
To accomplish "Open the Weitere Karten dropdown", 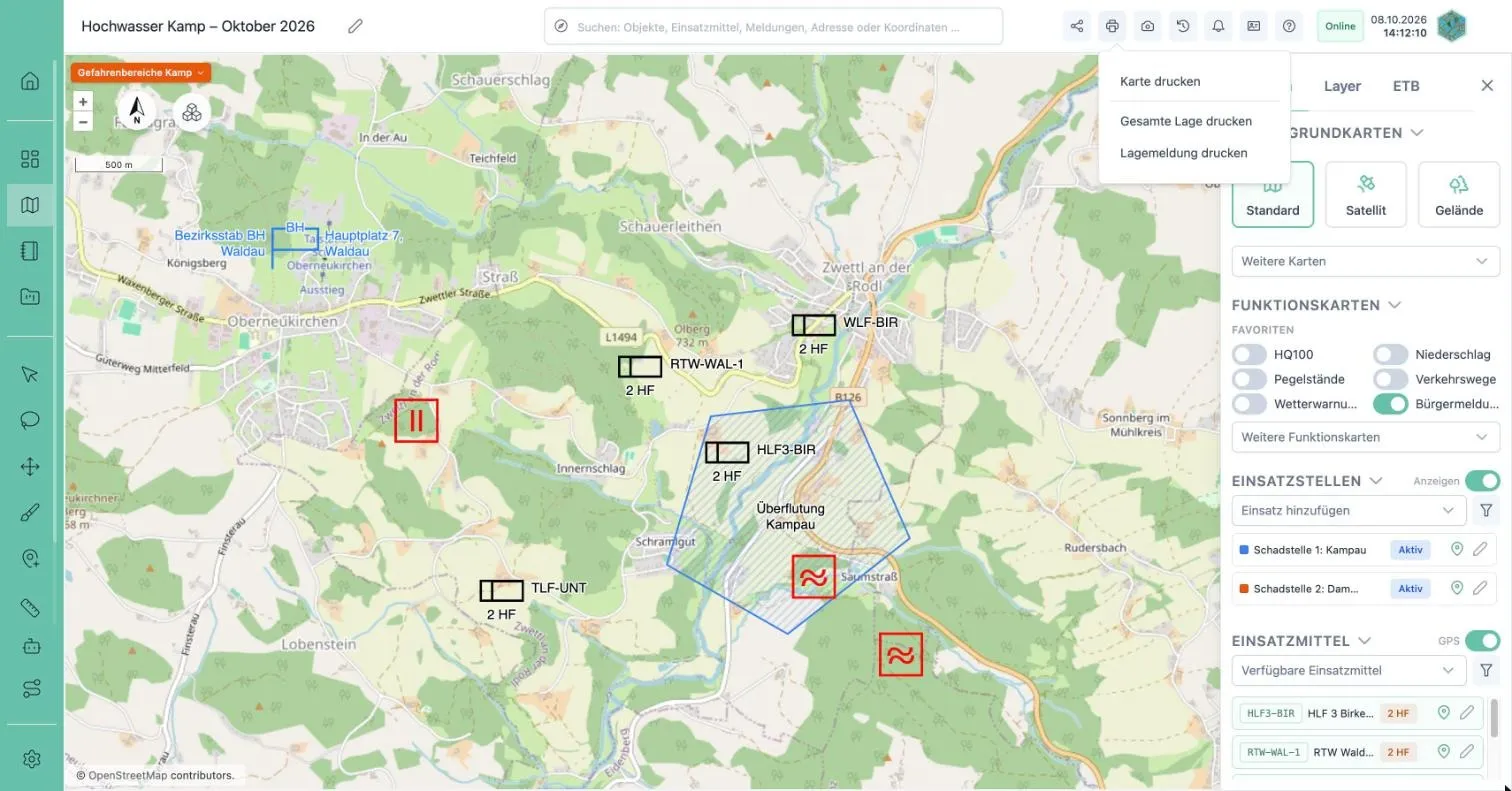I will coord(1365,261).
